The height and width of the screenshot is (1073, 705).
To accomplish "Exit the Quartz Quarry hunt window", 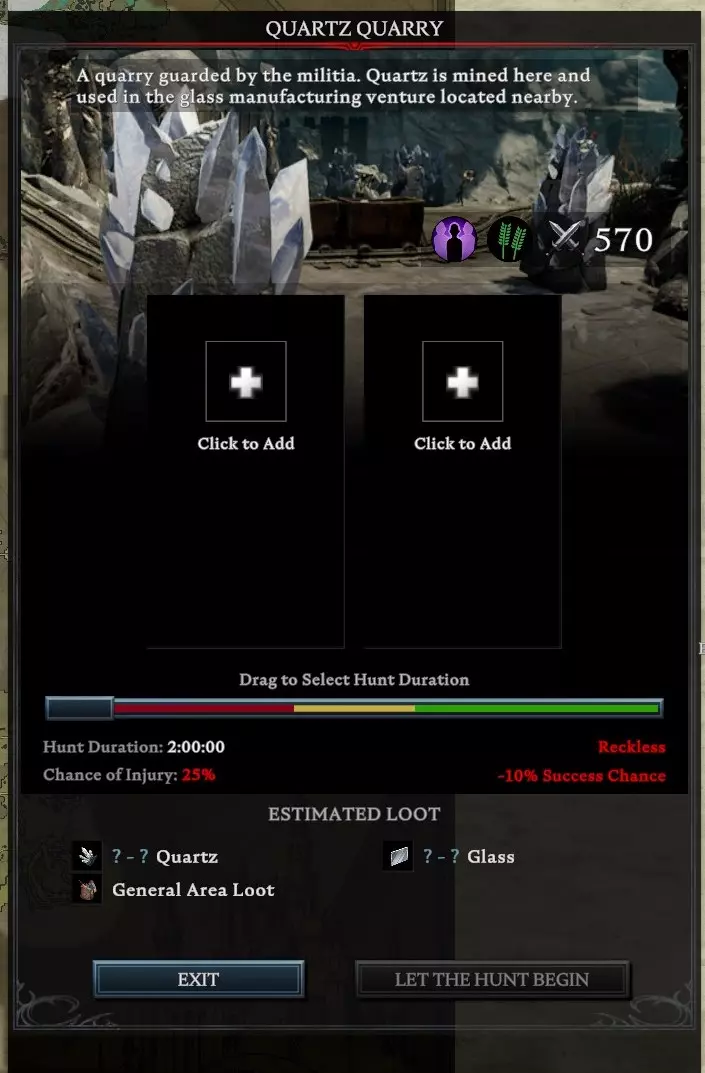I will click(x=198, y=979).
